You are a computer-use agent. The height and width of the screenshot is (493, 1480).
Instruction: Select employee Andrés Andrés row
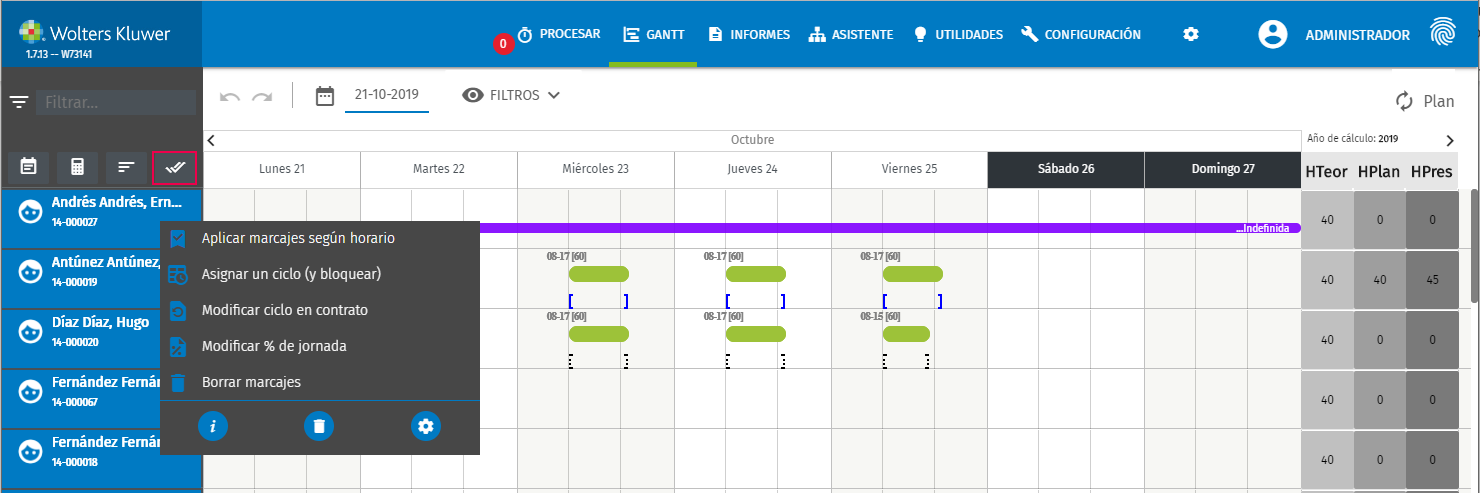point(101,219)
